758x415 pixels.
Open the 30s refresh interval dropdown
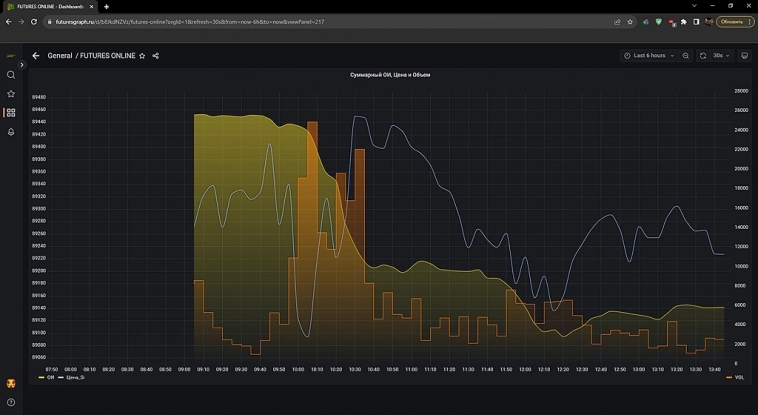720,56
